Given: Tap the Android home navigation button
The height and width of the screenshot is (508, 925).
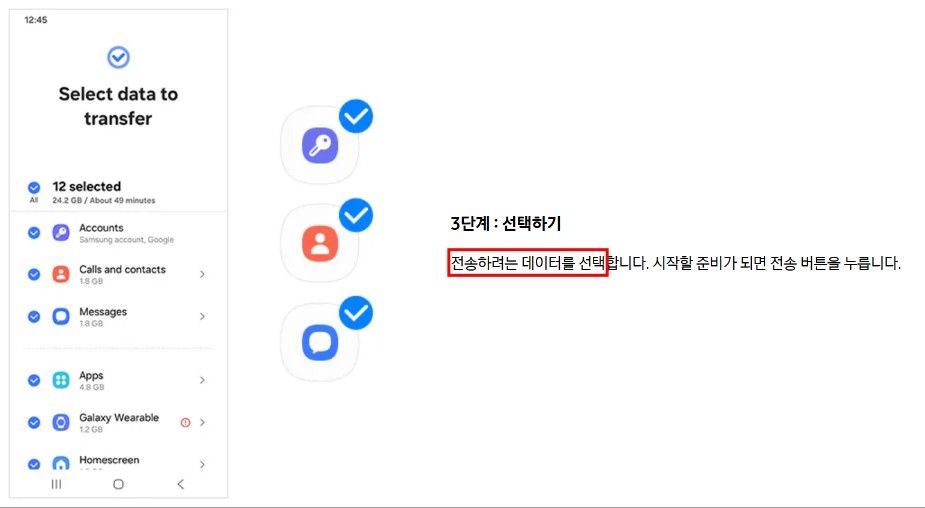Looking at the screenshot, I should click(x=119, y=484).
